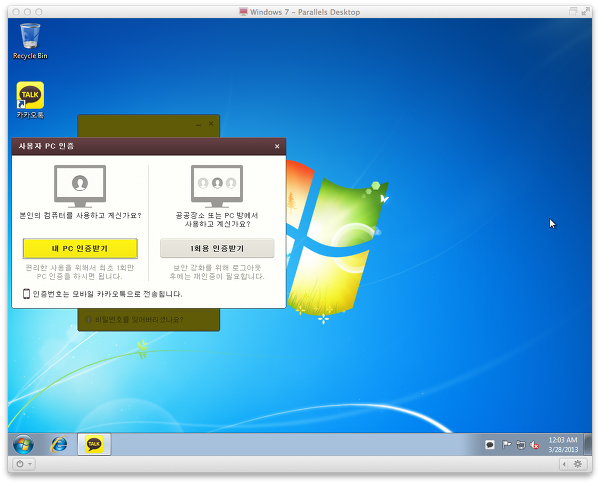Click the text 인증번호는 모바일 카카오톡으로 전송됩니다.

pos(108,294)
